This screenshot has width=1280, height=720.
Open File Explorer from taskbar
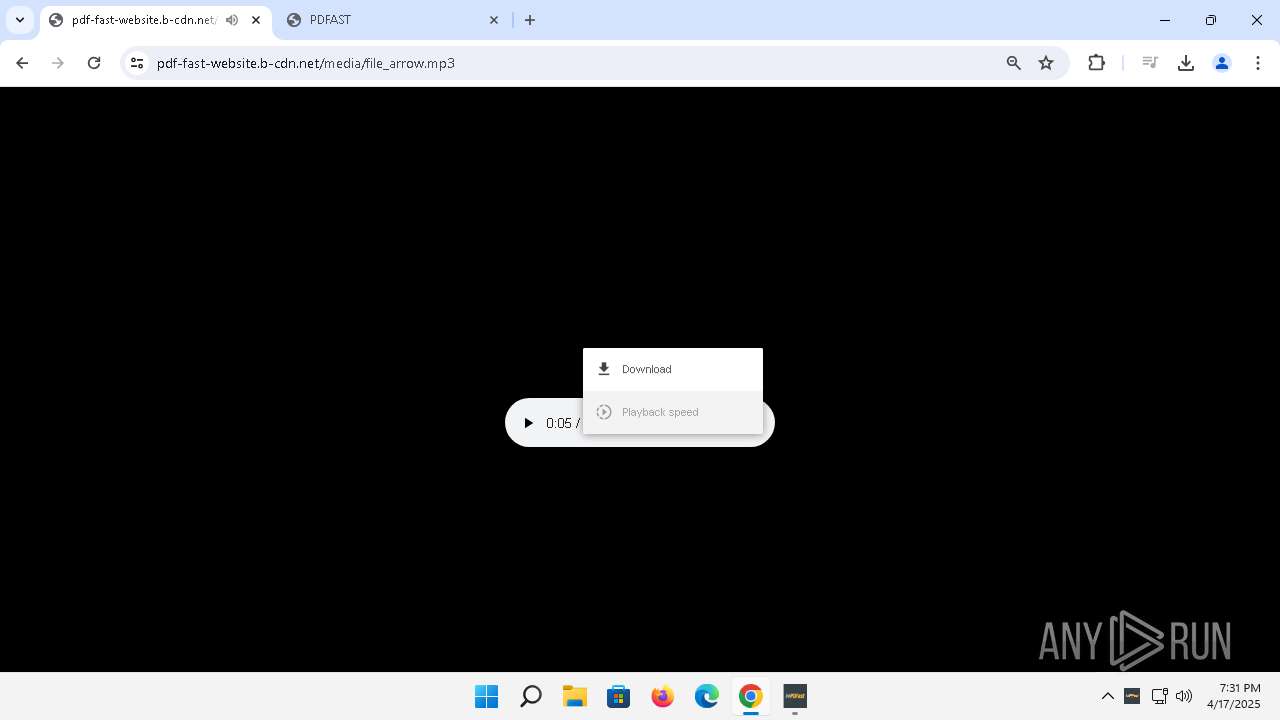click(x=575, y=696)
